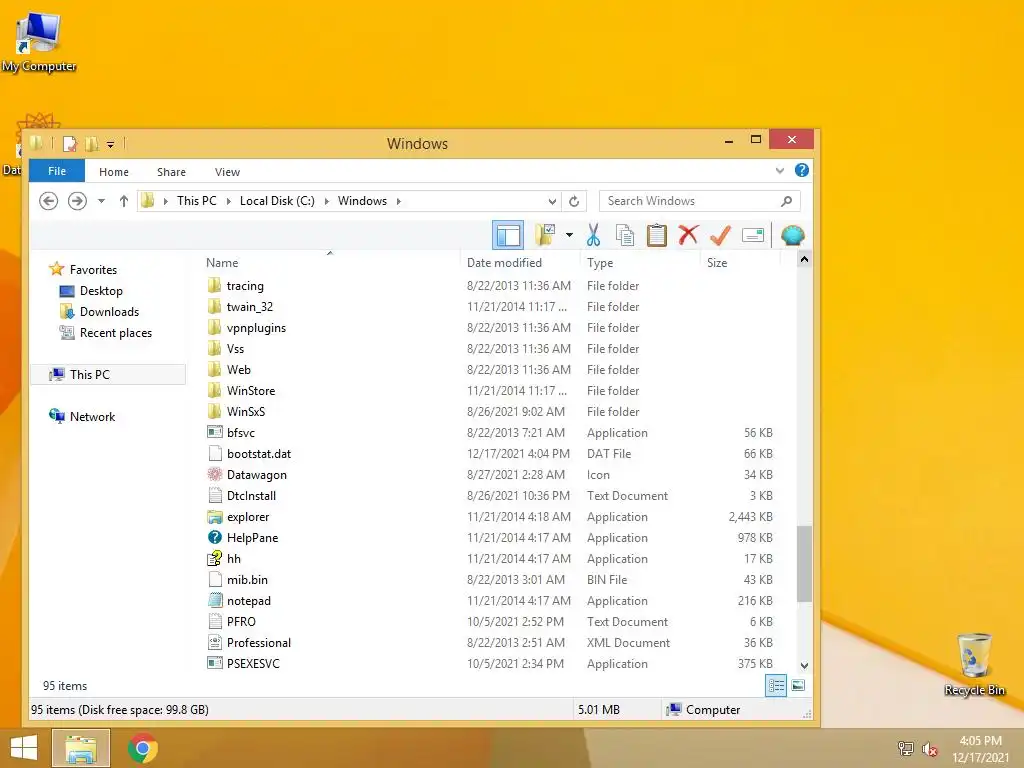
Task: Click the muted volume tray icon
Action: (x=929, y=749)
